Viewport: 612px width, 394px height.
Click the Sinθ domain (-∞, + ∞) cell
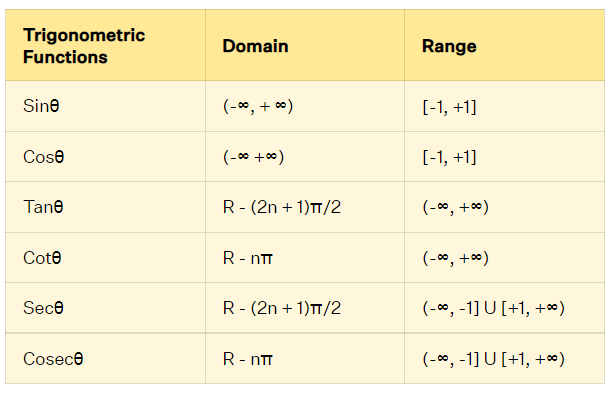click(305, 106)
